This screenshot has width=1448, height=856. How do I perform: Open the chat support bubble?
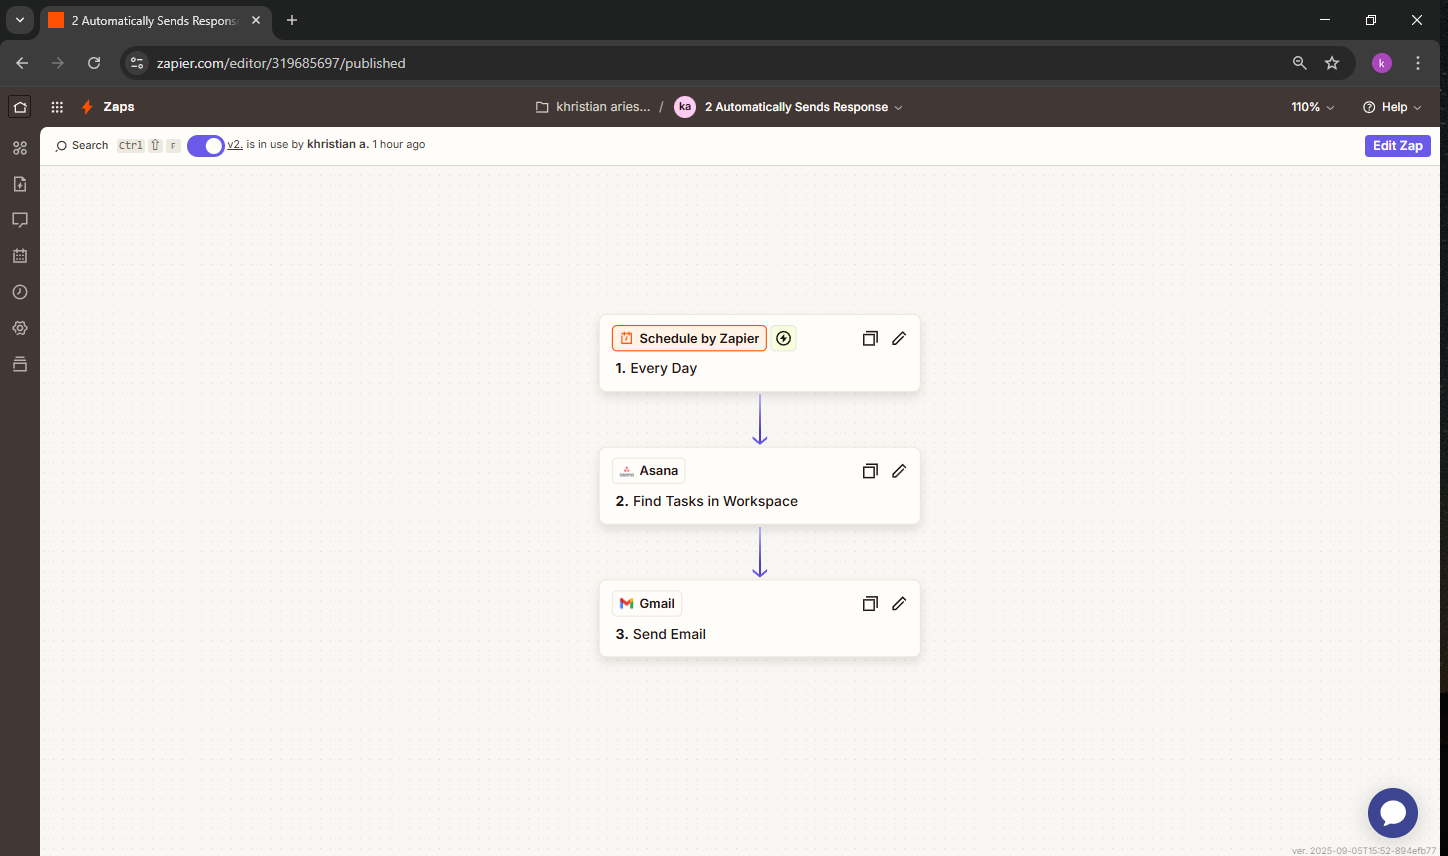tap(1393, 812)
